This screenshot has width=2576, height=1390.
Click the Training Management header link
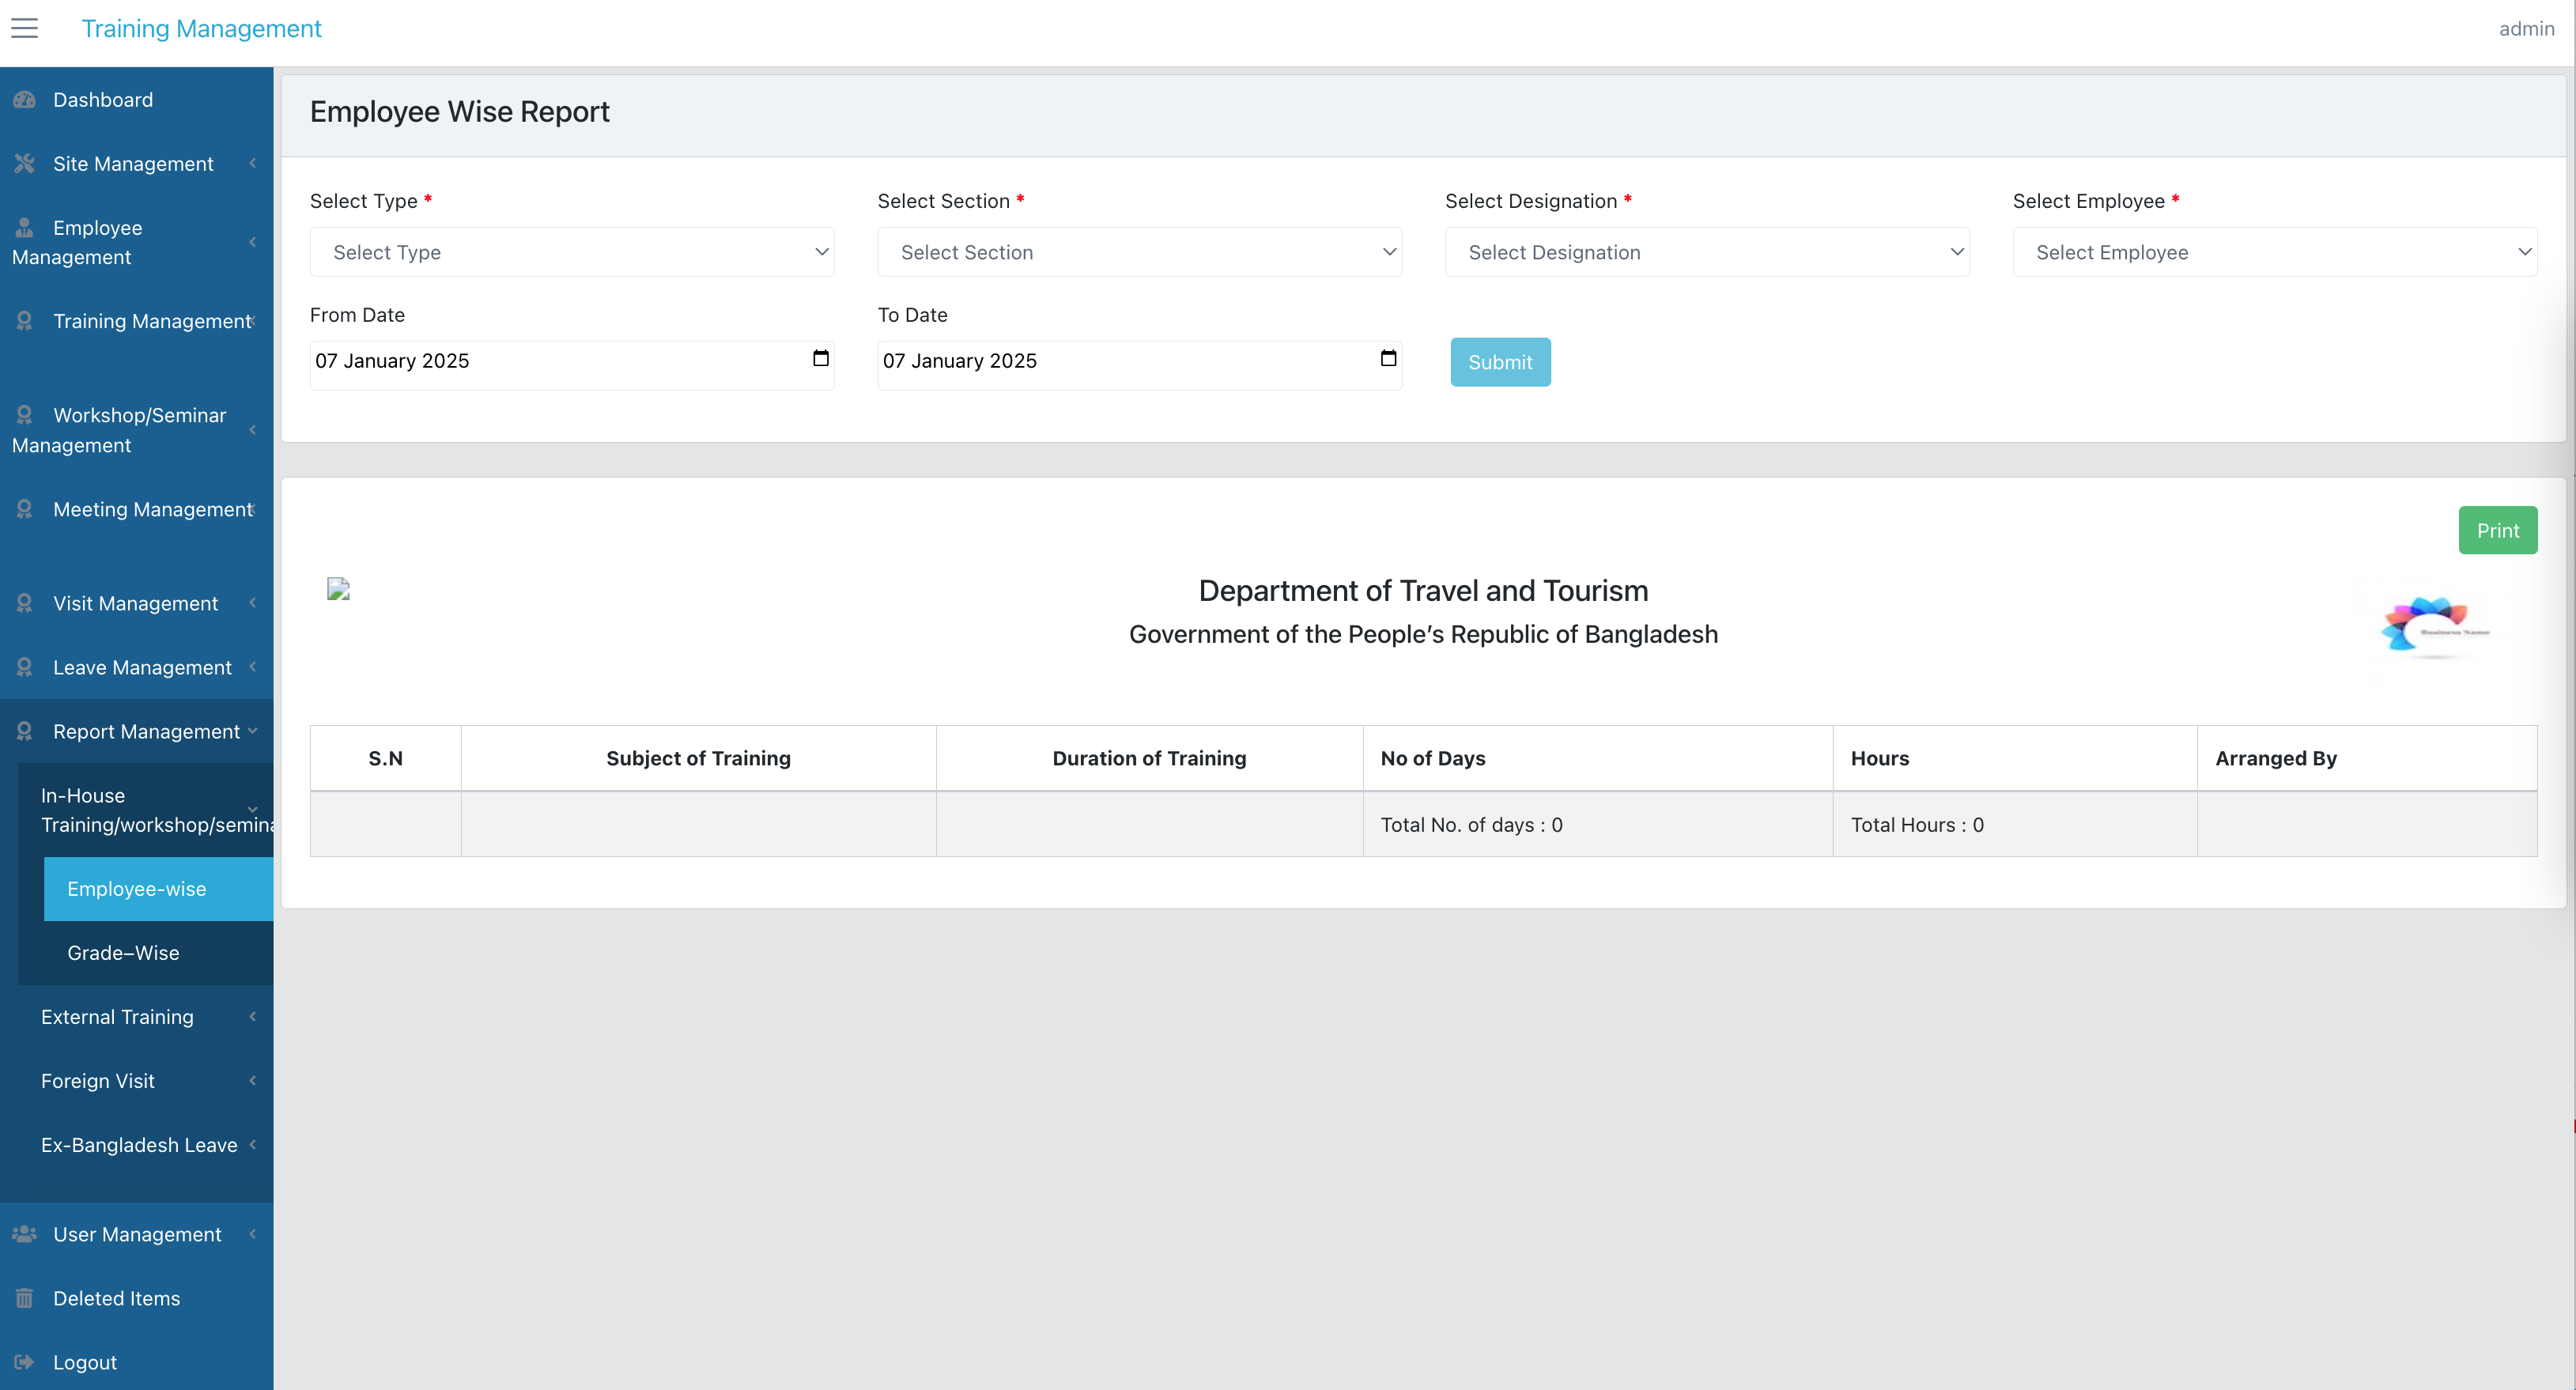(x=201, y=28)
